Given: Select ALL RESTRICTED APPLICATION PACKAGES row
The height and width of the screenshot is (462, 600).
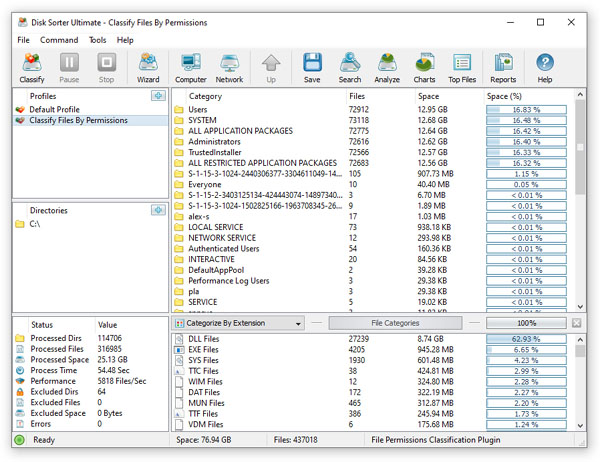Looking at the screenshot, I should pyautogui.click(x=373, y=163).
